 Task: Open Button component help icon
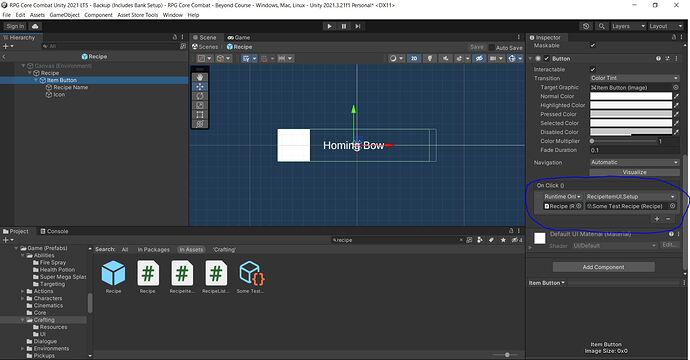[x=658, y=59]
